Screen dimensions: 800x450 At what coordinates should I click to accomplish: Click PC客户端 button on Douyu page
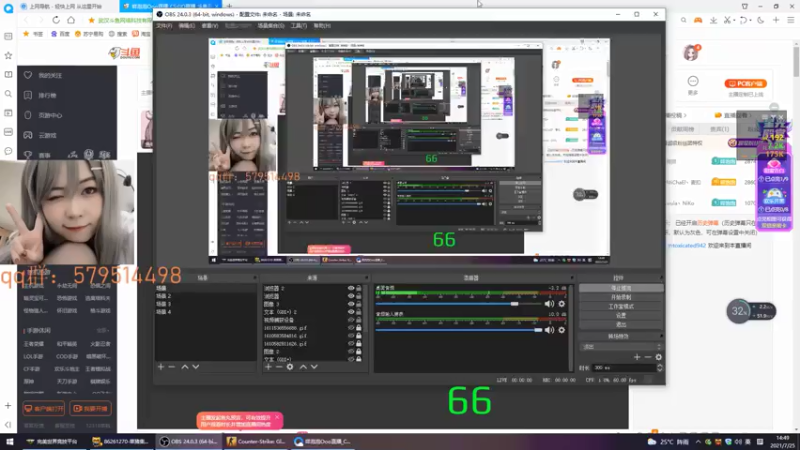[x=745, y=83]
